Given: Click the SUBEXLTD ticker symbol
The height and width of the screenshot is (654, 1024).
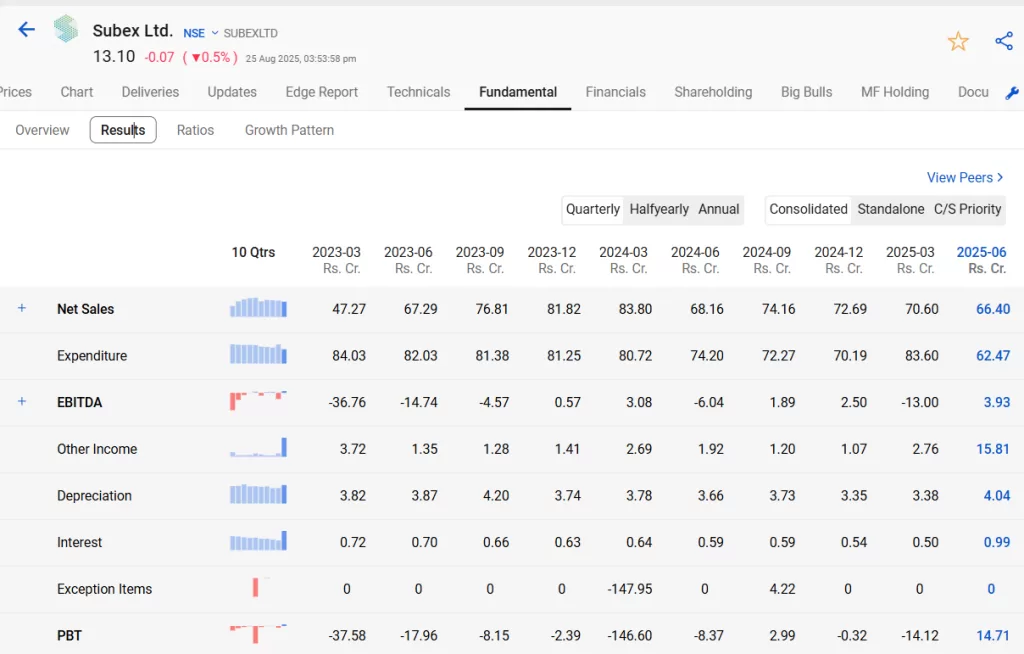Looking at the screenshot, I should pyautogui.click(x=251, y=33).
